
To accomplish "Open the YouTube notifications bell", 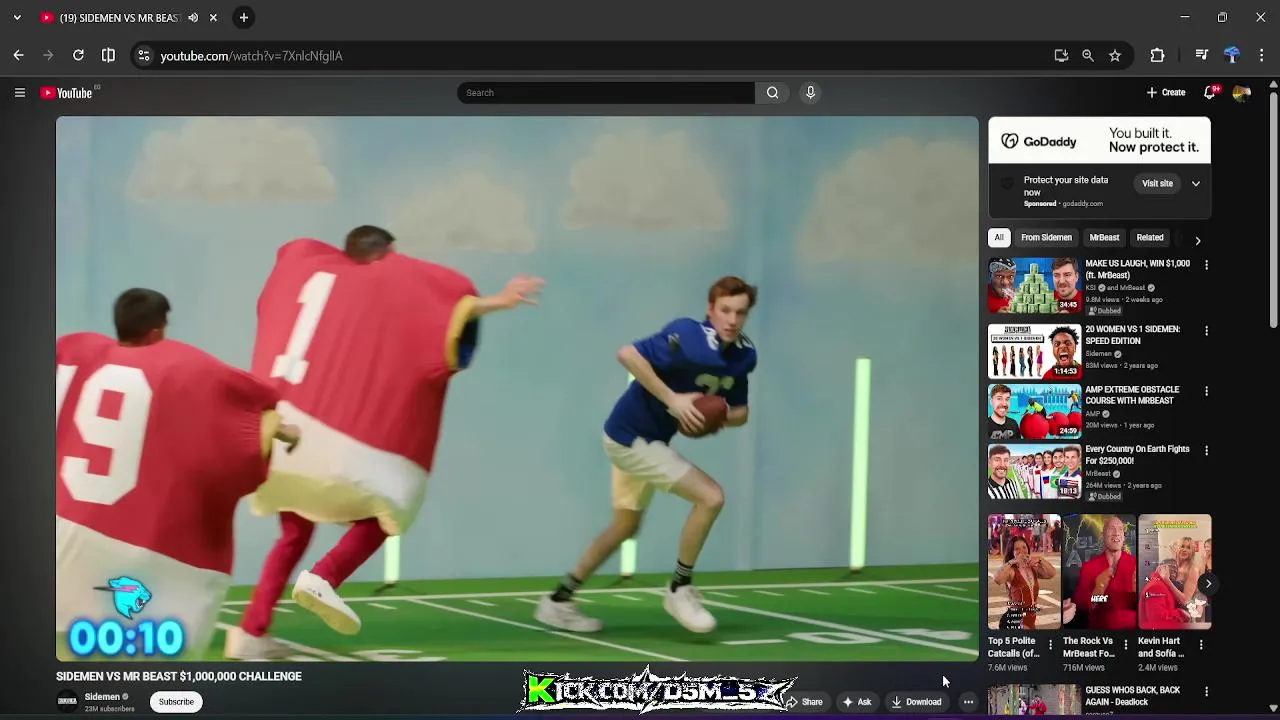I will [x=1210, y=93].
